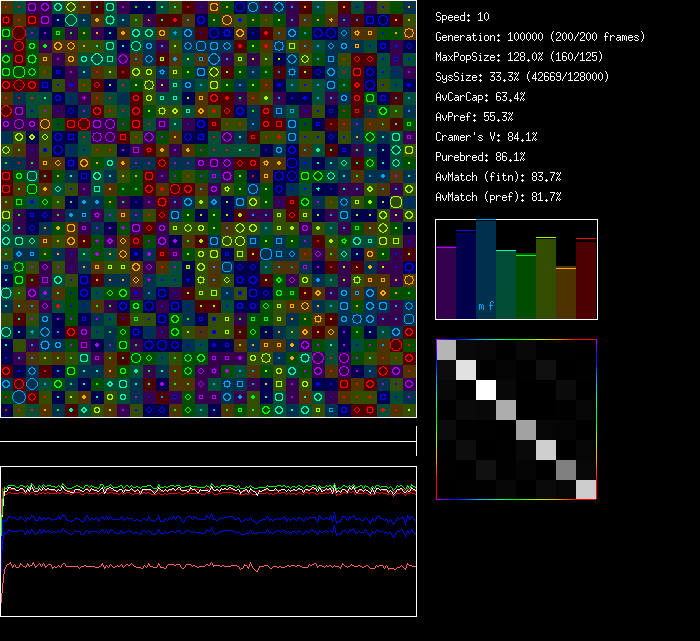700x641 pixels.
Task: Click the AvMatch (pref): 81.7% line
Action: coord(498,197)
